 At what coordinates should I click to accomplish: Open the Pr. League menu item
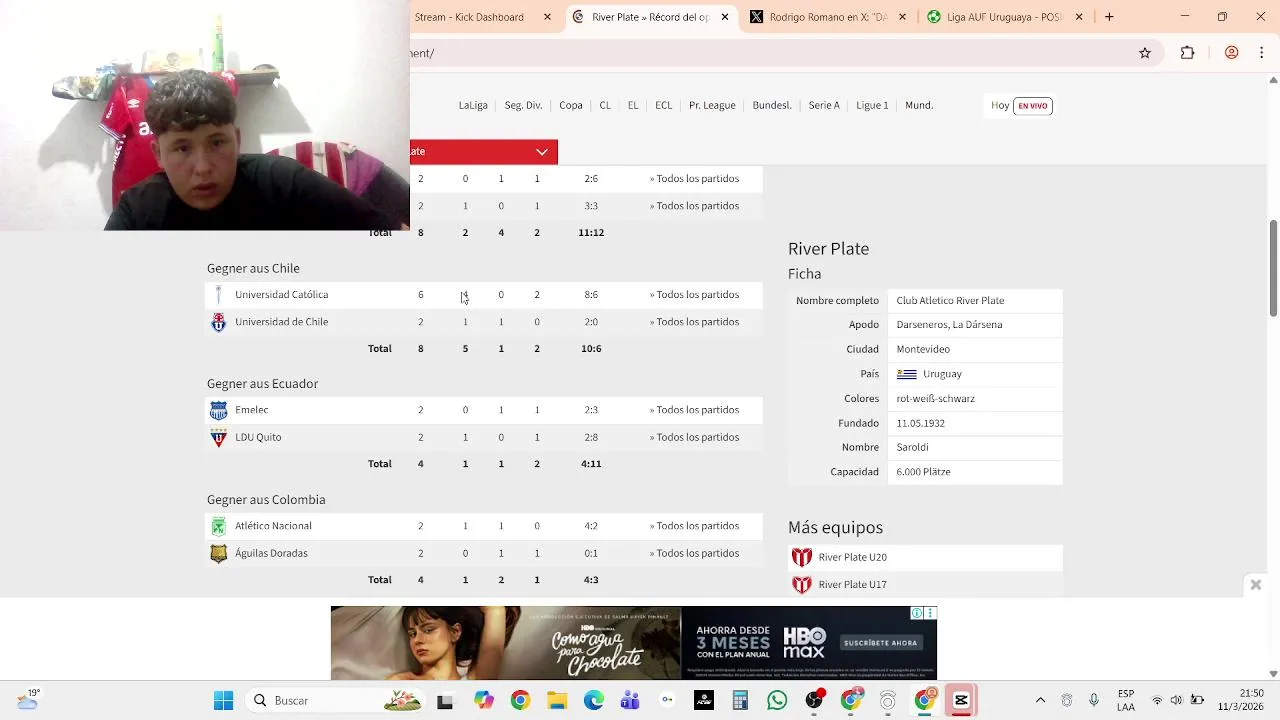712,106
